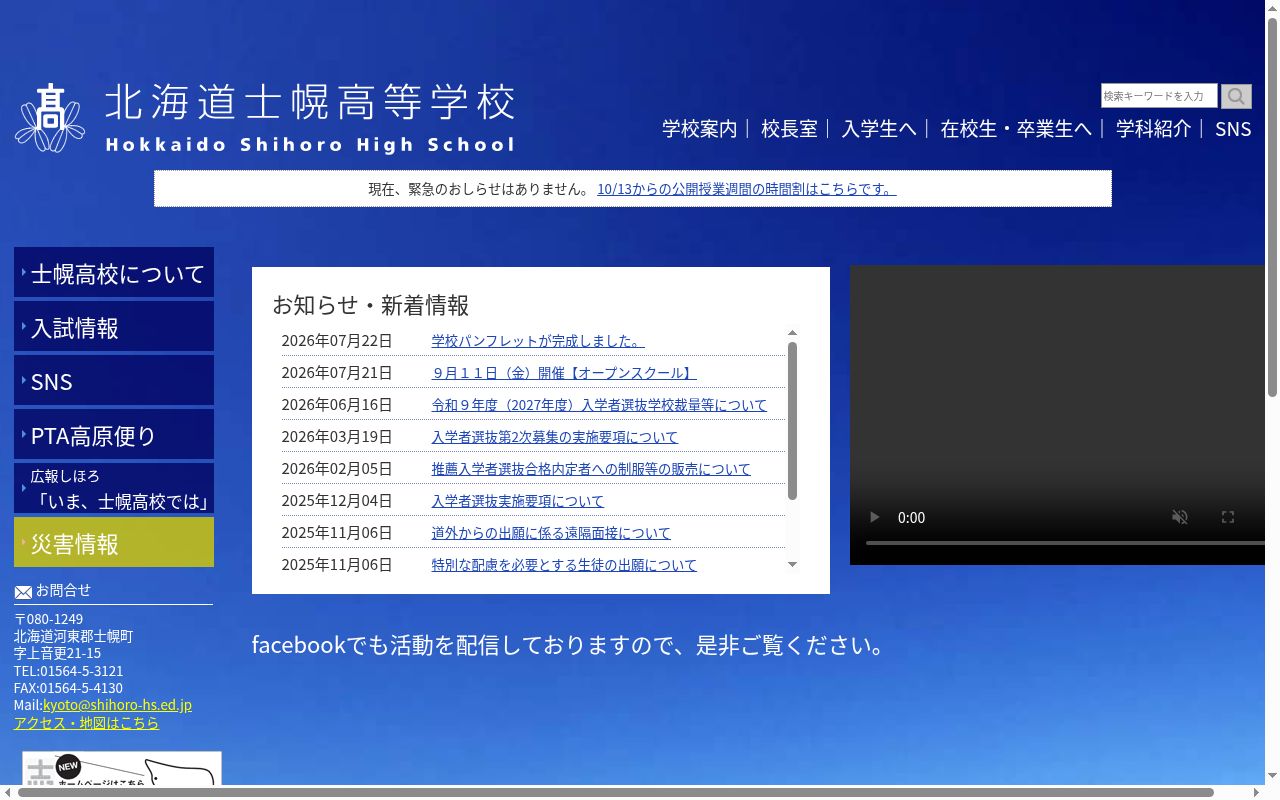Open 入学者選抜第2次募集の実施要項 link
Image resolution: width=1280 pixels, height=800 pixels.
[x=554, y=437]
